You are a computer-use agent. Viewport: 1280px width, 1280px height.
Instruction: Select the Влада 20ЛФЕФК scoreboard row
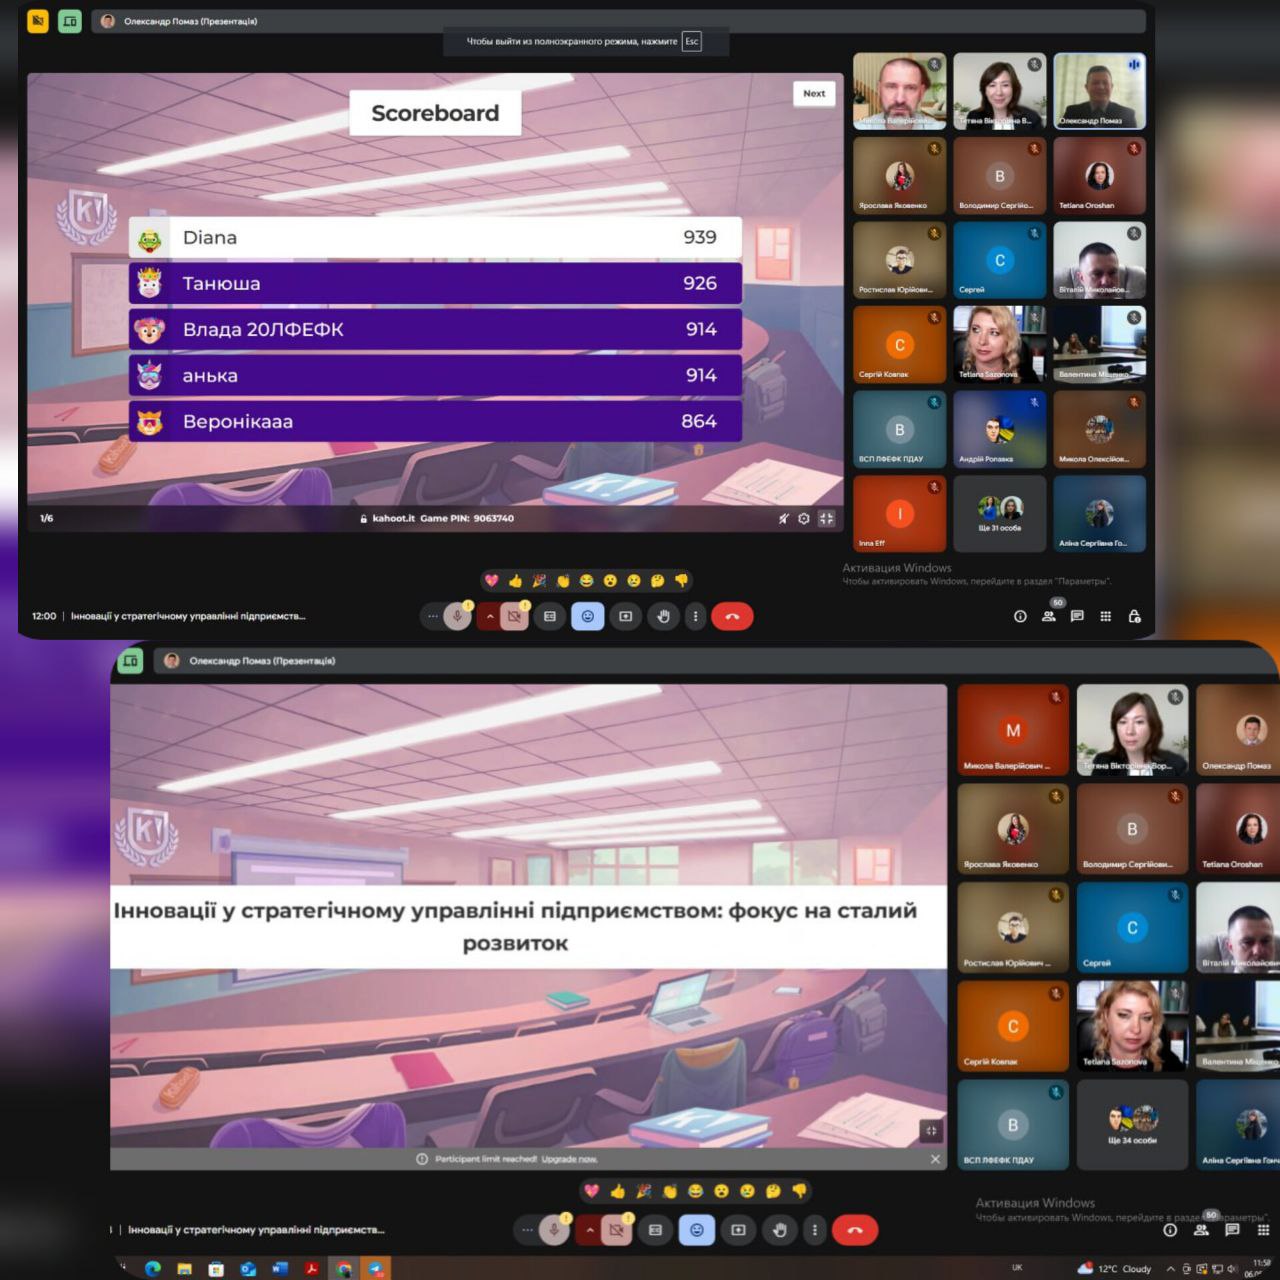435,329
